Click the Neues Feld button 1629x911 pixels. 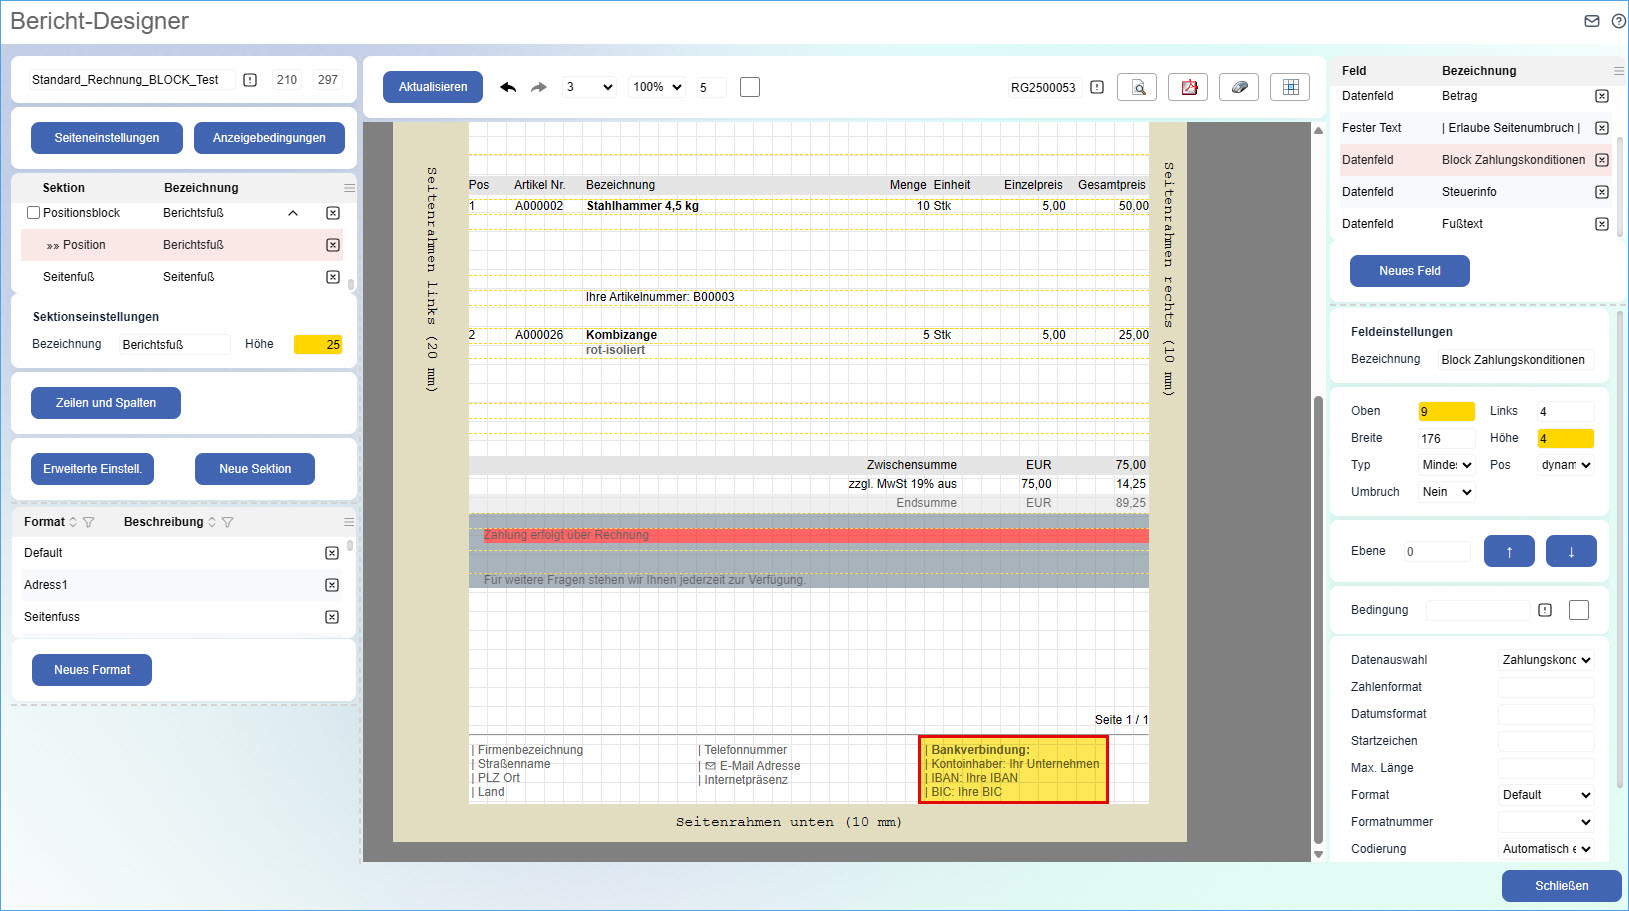click(1409, 271)
